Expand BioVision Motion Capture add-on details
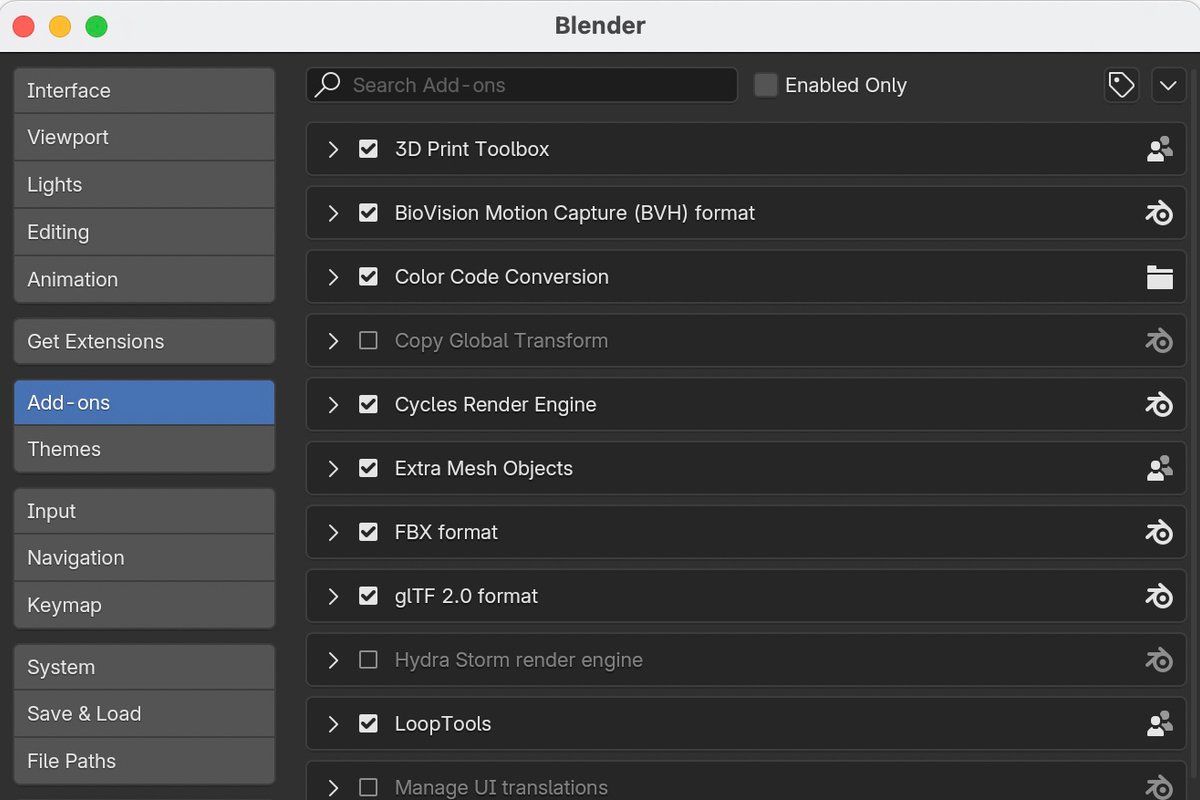The width and height of the screenshot is (1200, 800). click(x=334, y=213)
